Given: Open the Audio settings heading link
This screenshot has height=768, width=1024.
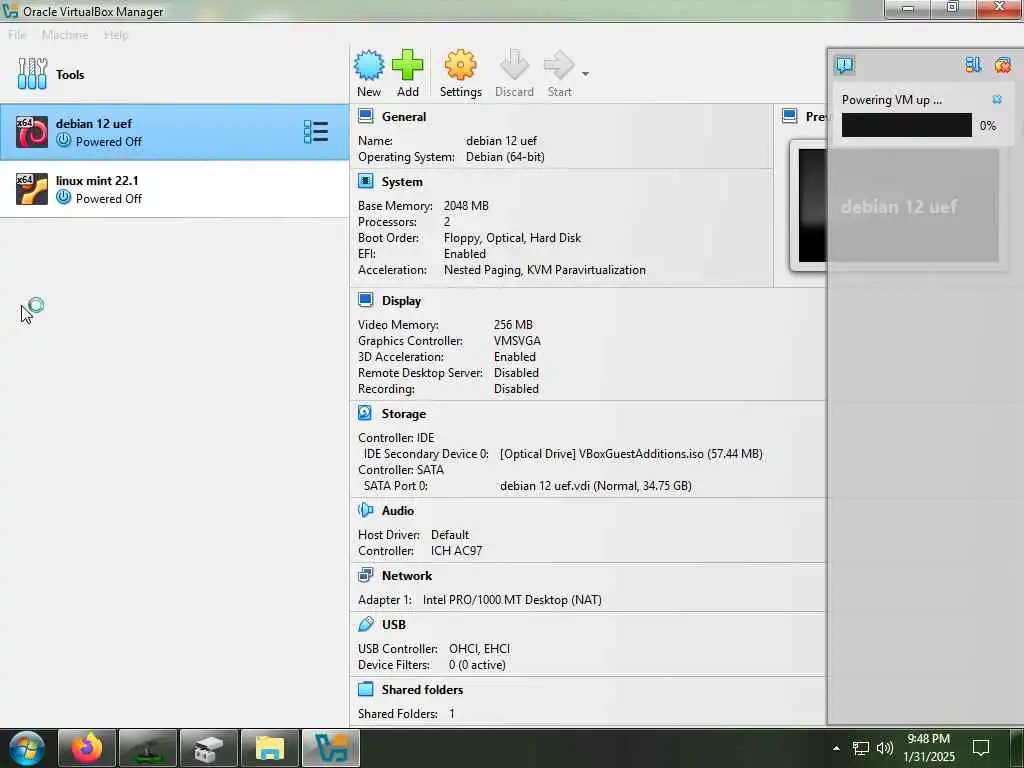Looking at the screenshot, I should click(398, 511).
